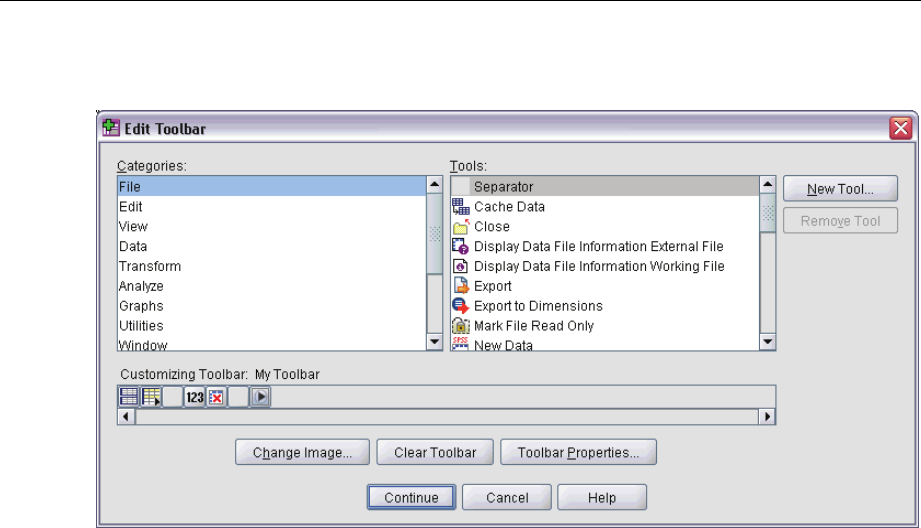Choose the Data category
Viewport: 921px width, 528px height.
(271, 247)
